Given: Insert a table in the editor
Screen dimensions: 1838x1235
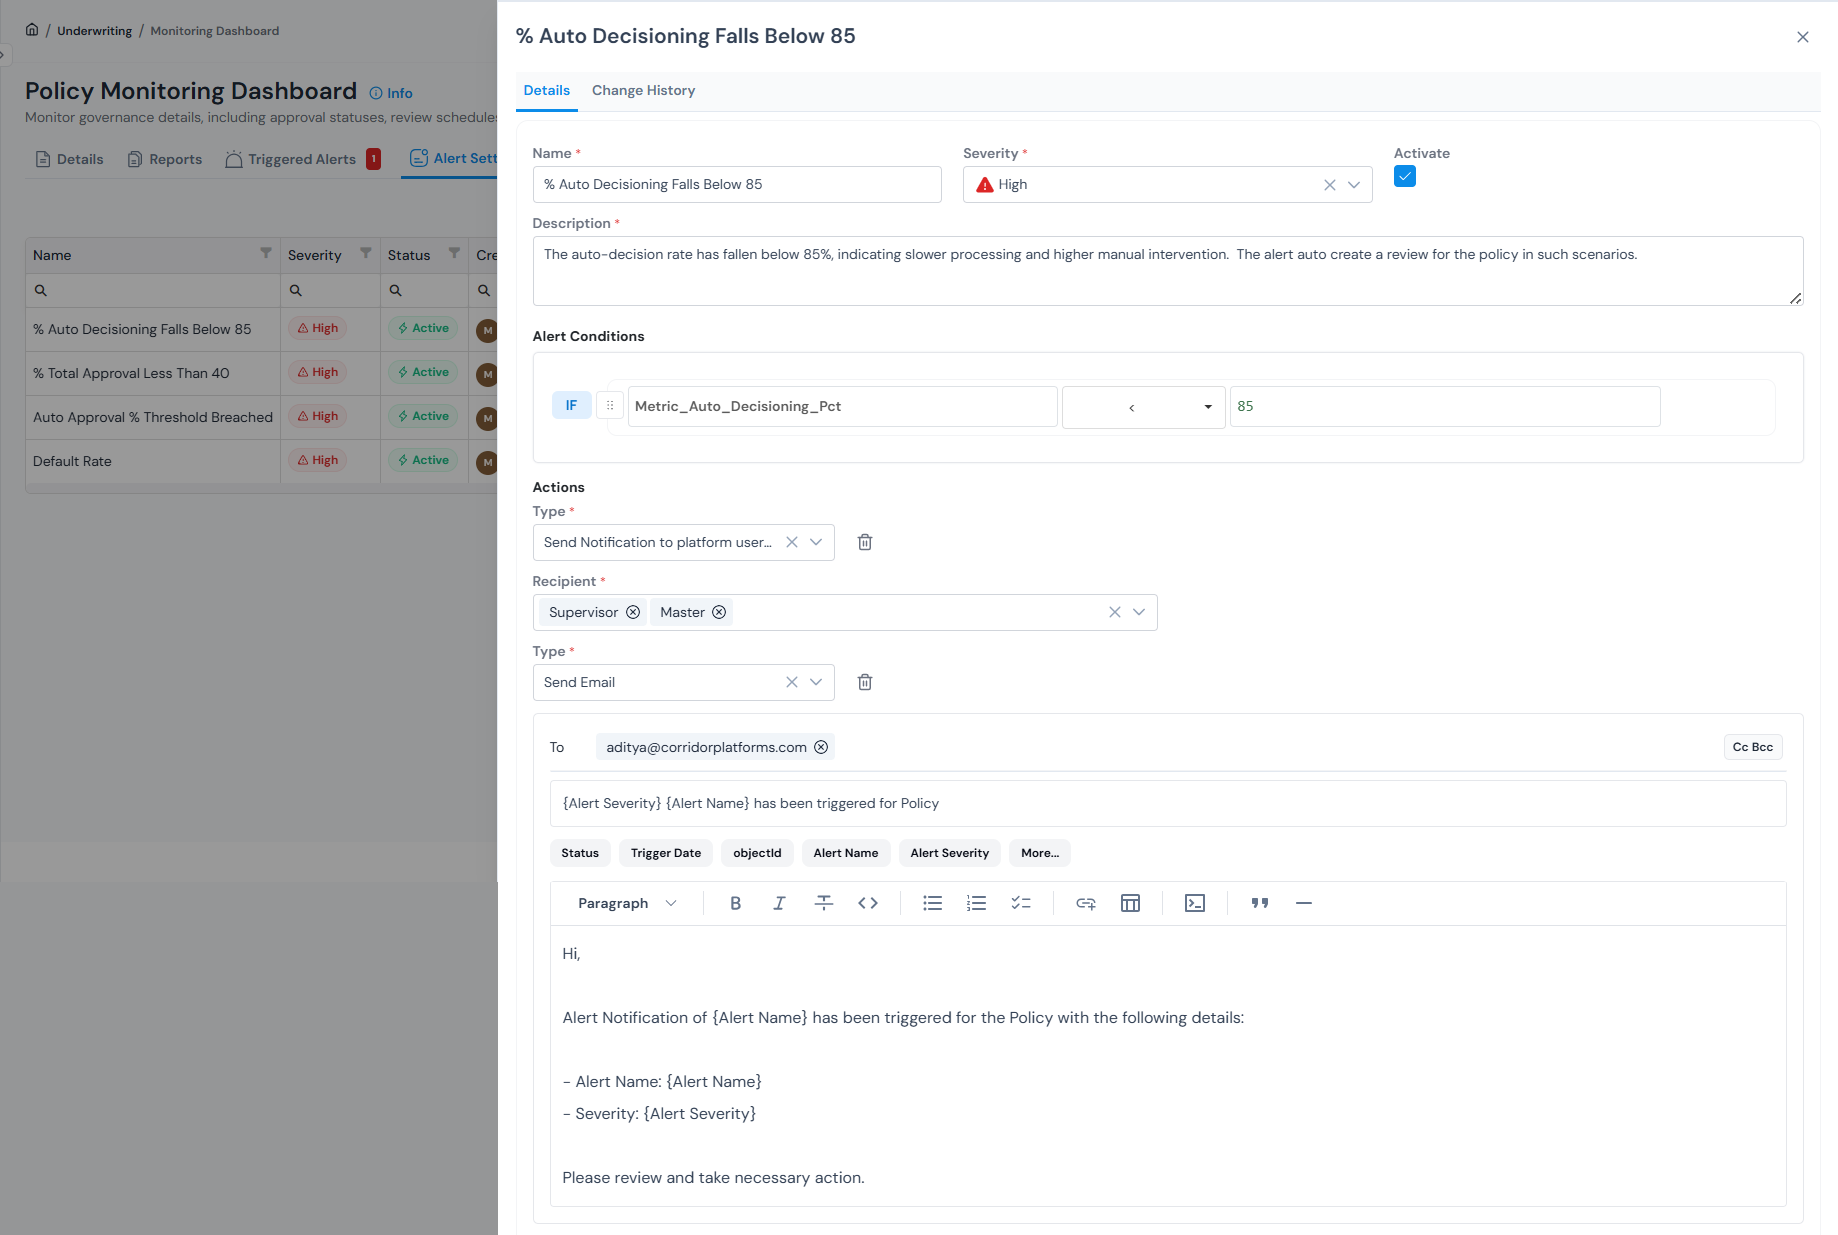Looking at the screenshot, I should (x=1130, y=903).
